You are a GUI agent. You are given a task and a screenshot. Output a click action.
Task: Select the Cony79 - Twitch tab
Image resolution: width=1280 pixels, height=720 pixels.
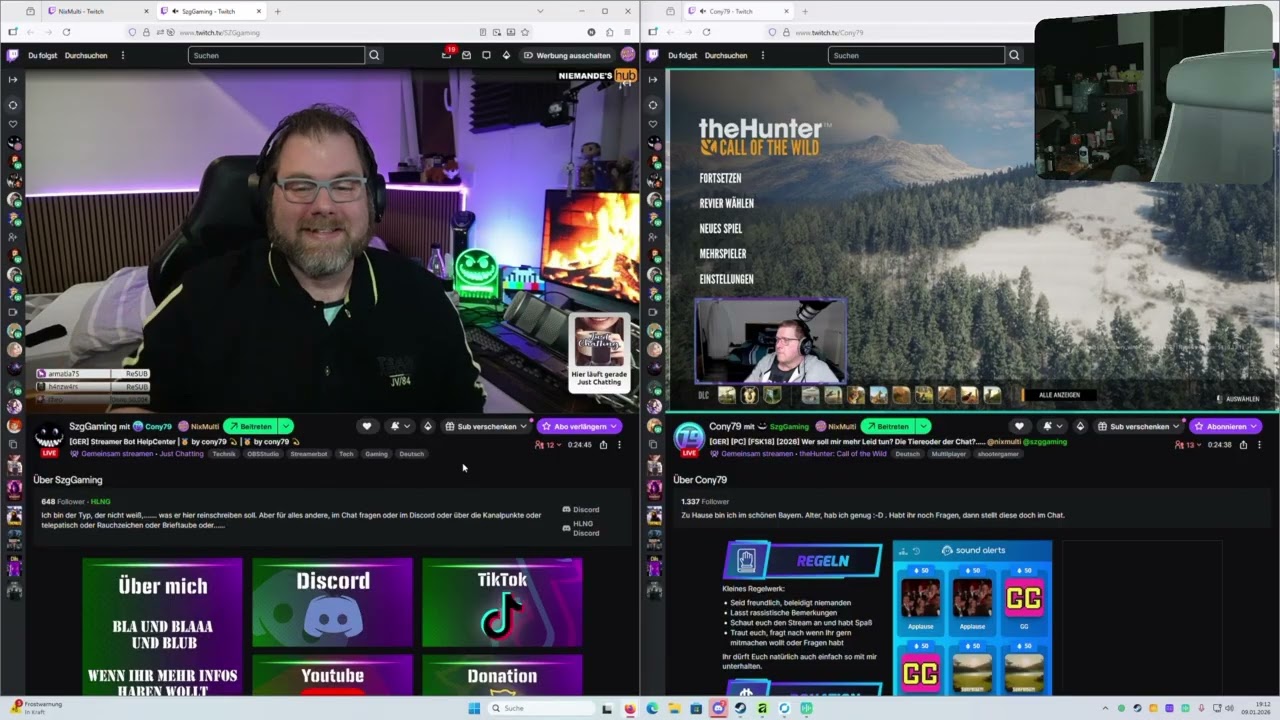(x=738, y=11)
